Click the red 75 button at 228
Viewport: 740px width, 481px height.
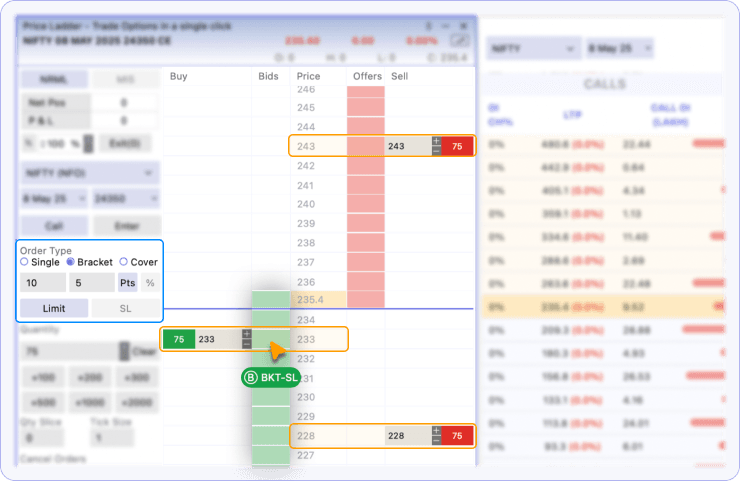(x=457, y=436)
